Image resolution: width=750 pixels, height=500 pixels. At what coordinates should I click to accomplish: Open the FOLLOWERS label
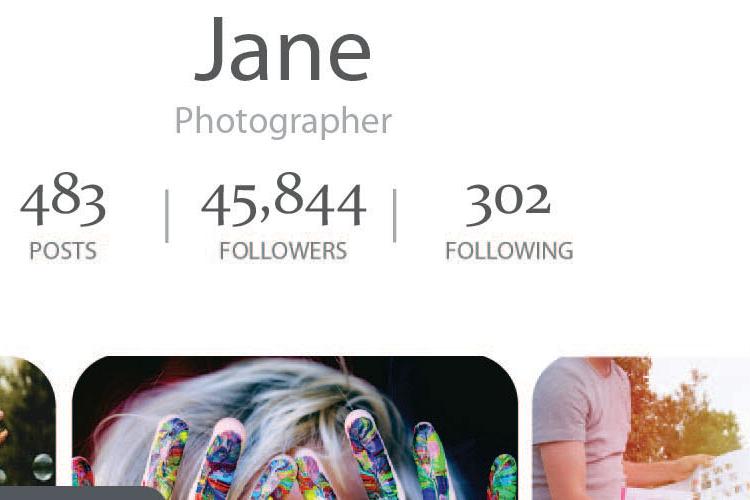(283, 251)
